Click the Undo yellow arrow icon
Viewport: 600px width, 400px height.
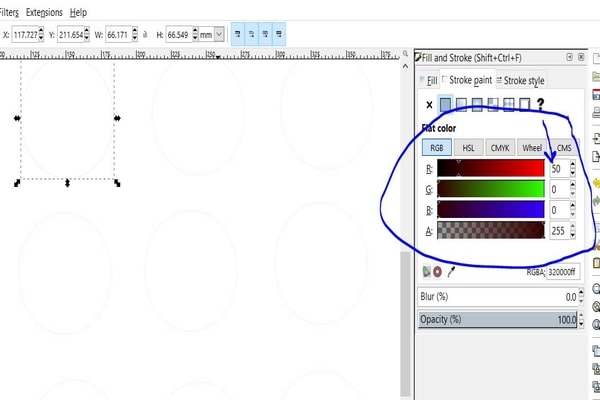click(x=596, y=184)
